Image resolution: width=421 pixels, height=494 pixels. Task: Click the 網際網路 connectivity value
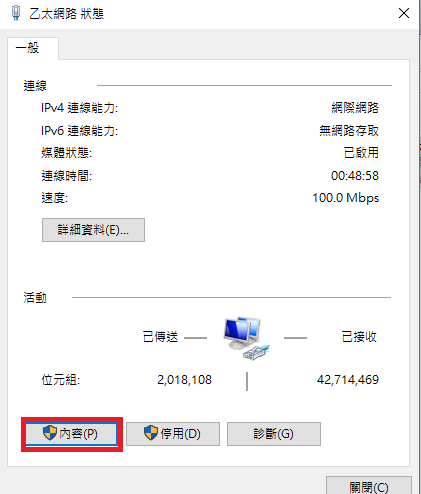(x=355, y=108)
